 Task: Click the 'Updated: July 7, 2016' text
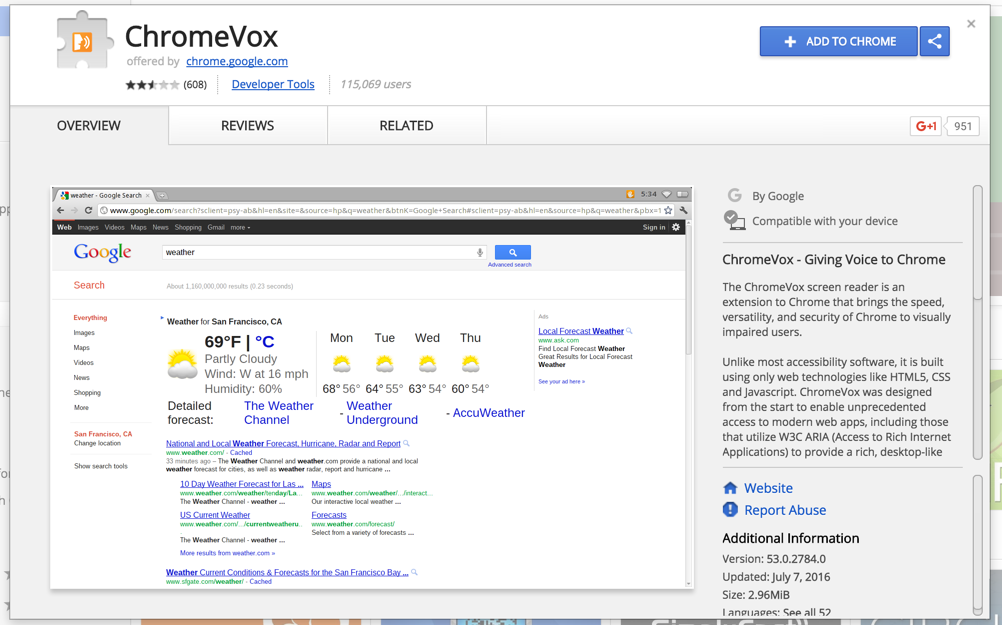(776, 576)
